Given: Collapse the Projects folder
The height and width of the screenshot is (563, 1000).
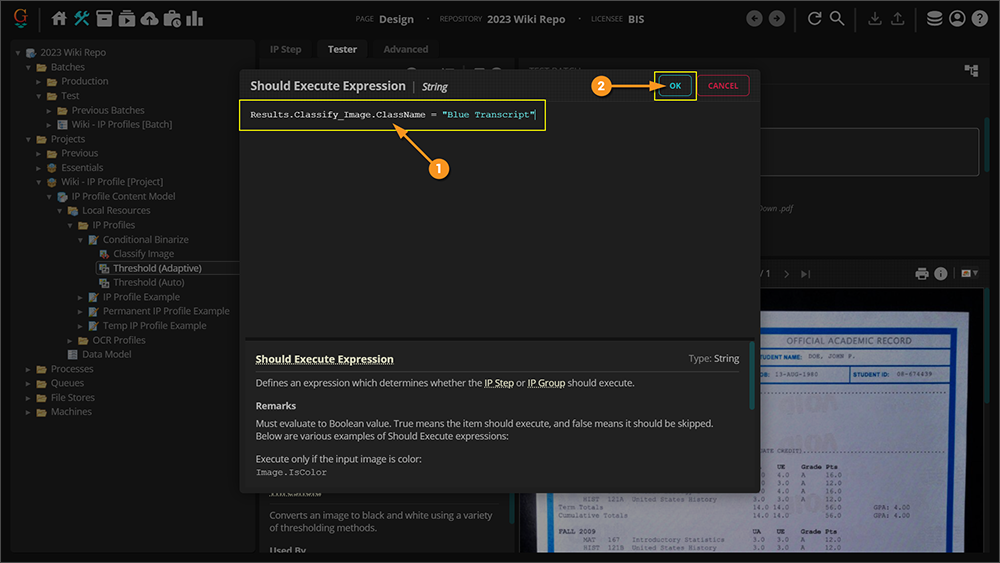Looking at the screenshot, I should click(28, 139).
